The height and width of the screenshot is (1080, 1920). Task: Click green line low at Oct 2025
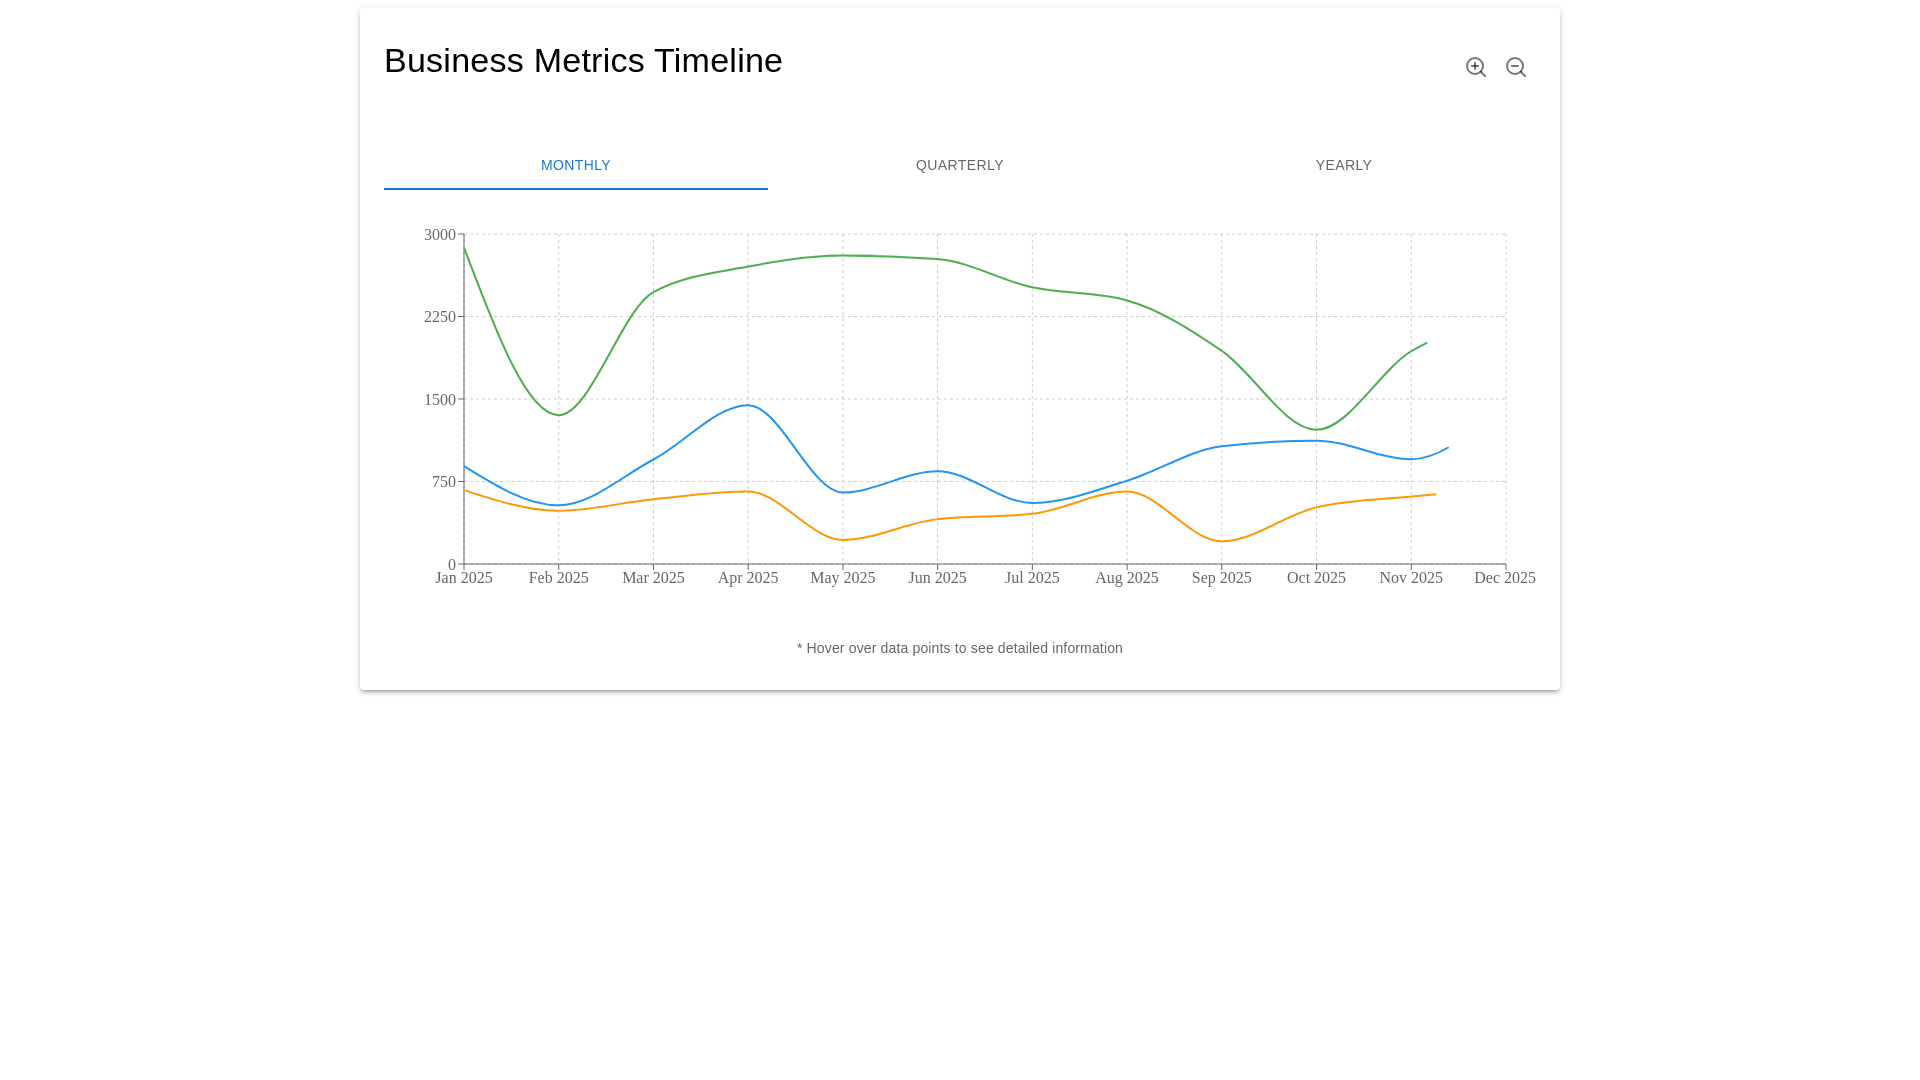(x=1317, y=430)
